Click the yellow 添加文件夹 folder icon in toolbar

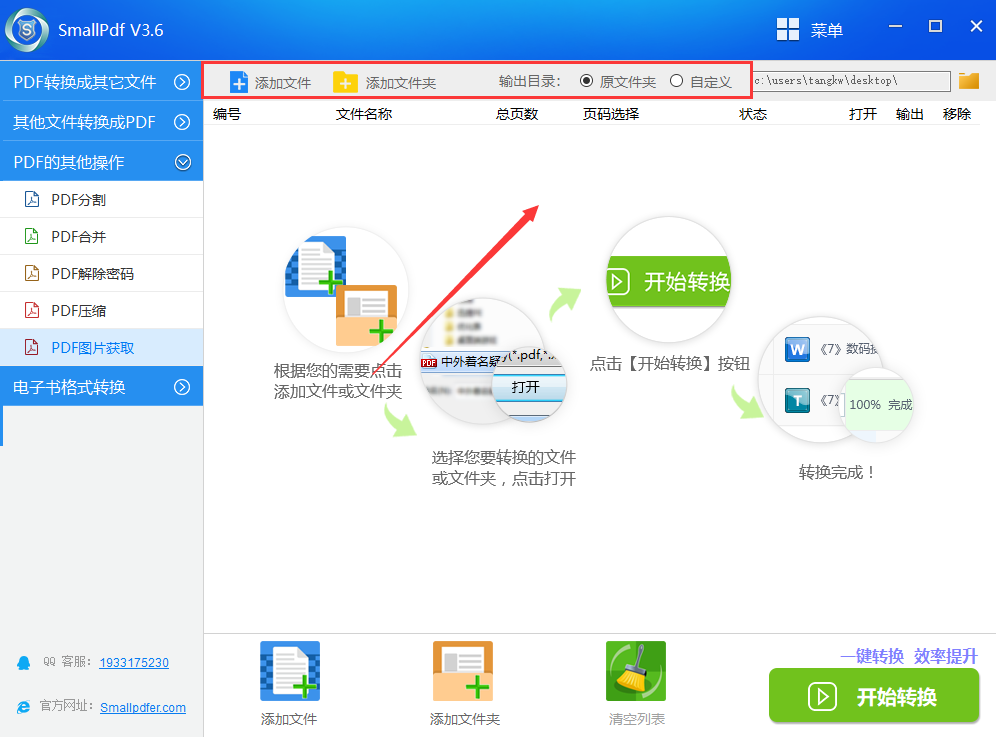345,82
